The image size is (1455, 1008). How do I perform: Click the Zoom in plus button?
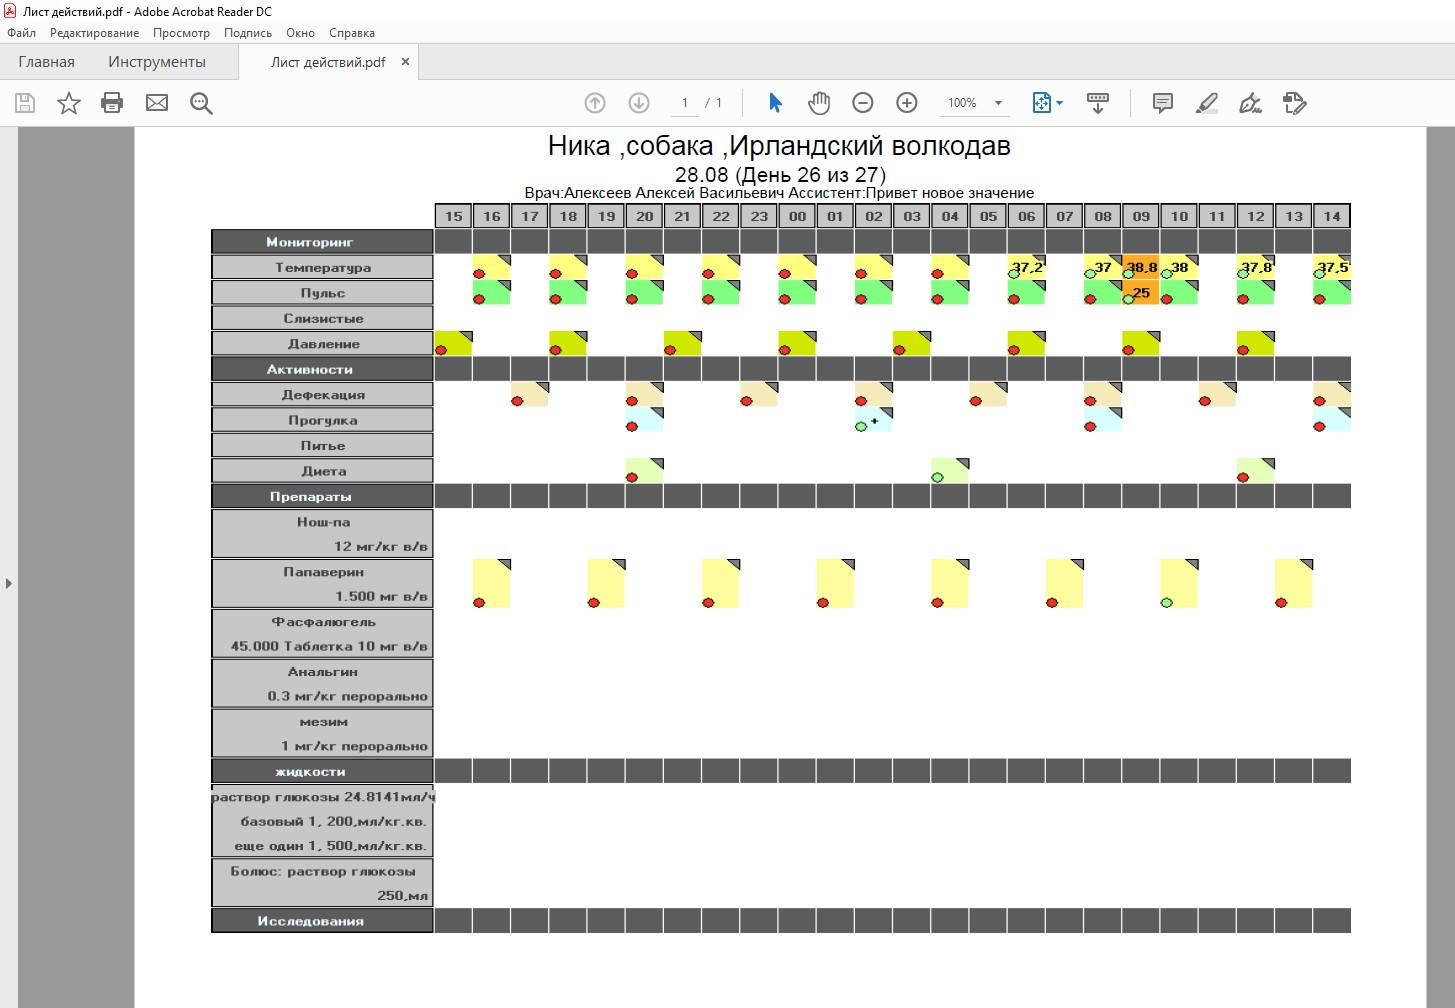pos(907,103)
